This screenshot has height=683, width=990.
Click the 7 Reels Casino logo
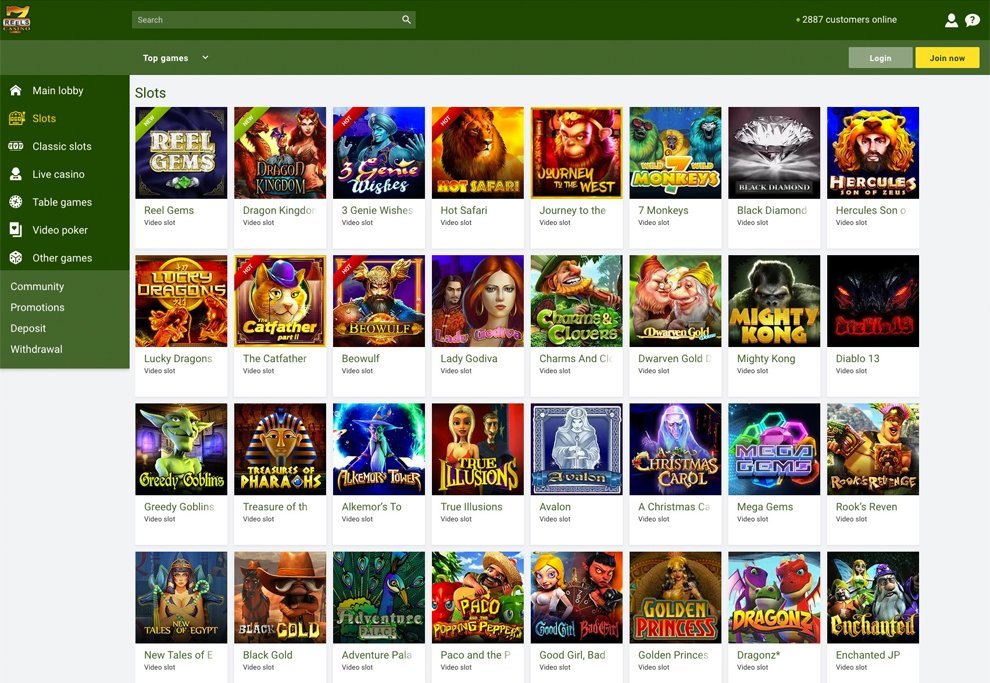click(x=16, y=19)
